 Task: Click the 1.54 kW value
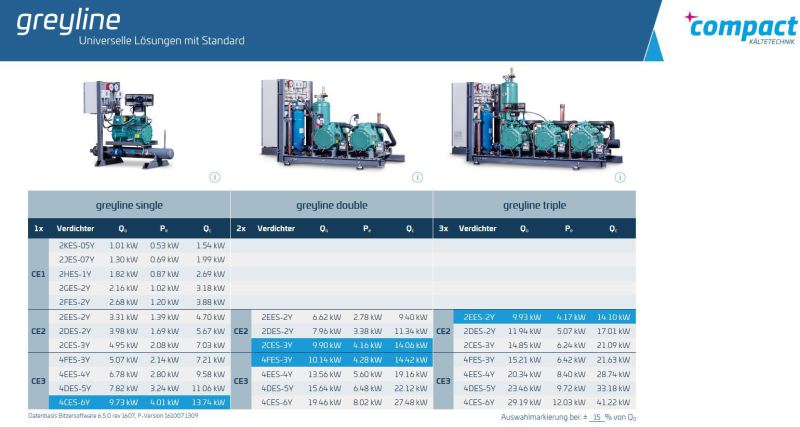click(x=210, y=245)
